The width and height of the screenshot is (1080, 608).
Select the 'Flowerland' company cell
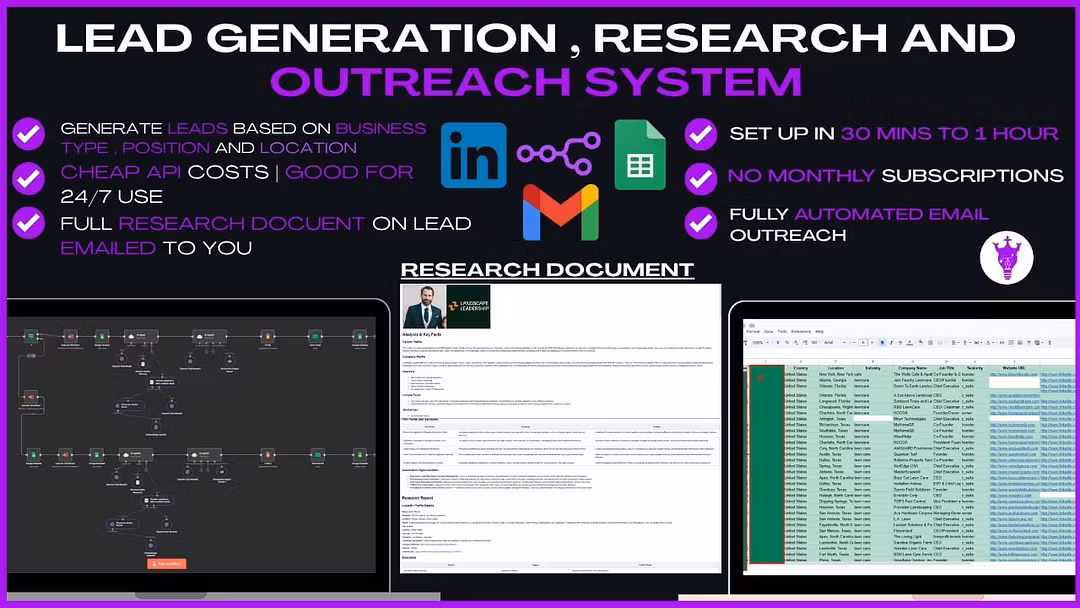coord(913,531)
